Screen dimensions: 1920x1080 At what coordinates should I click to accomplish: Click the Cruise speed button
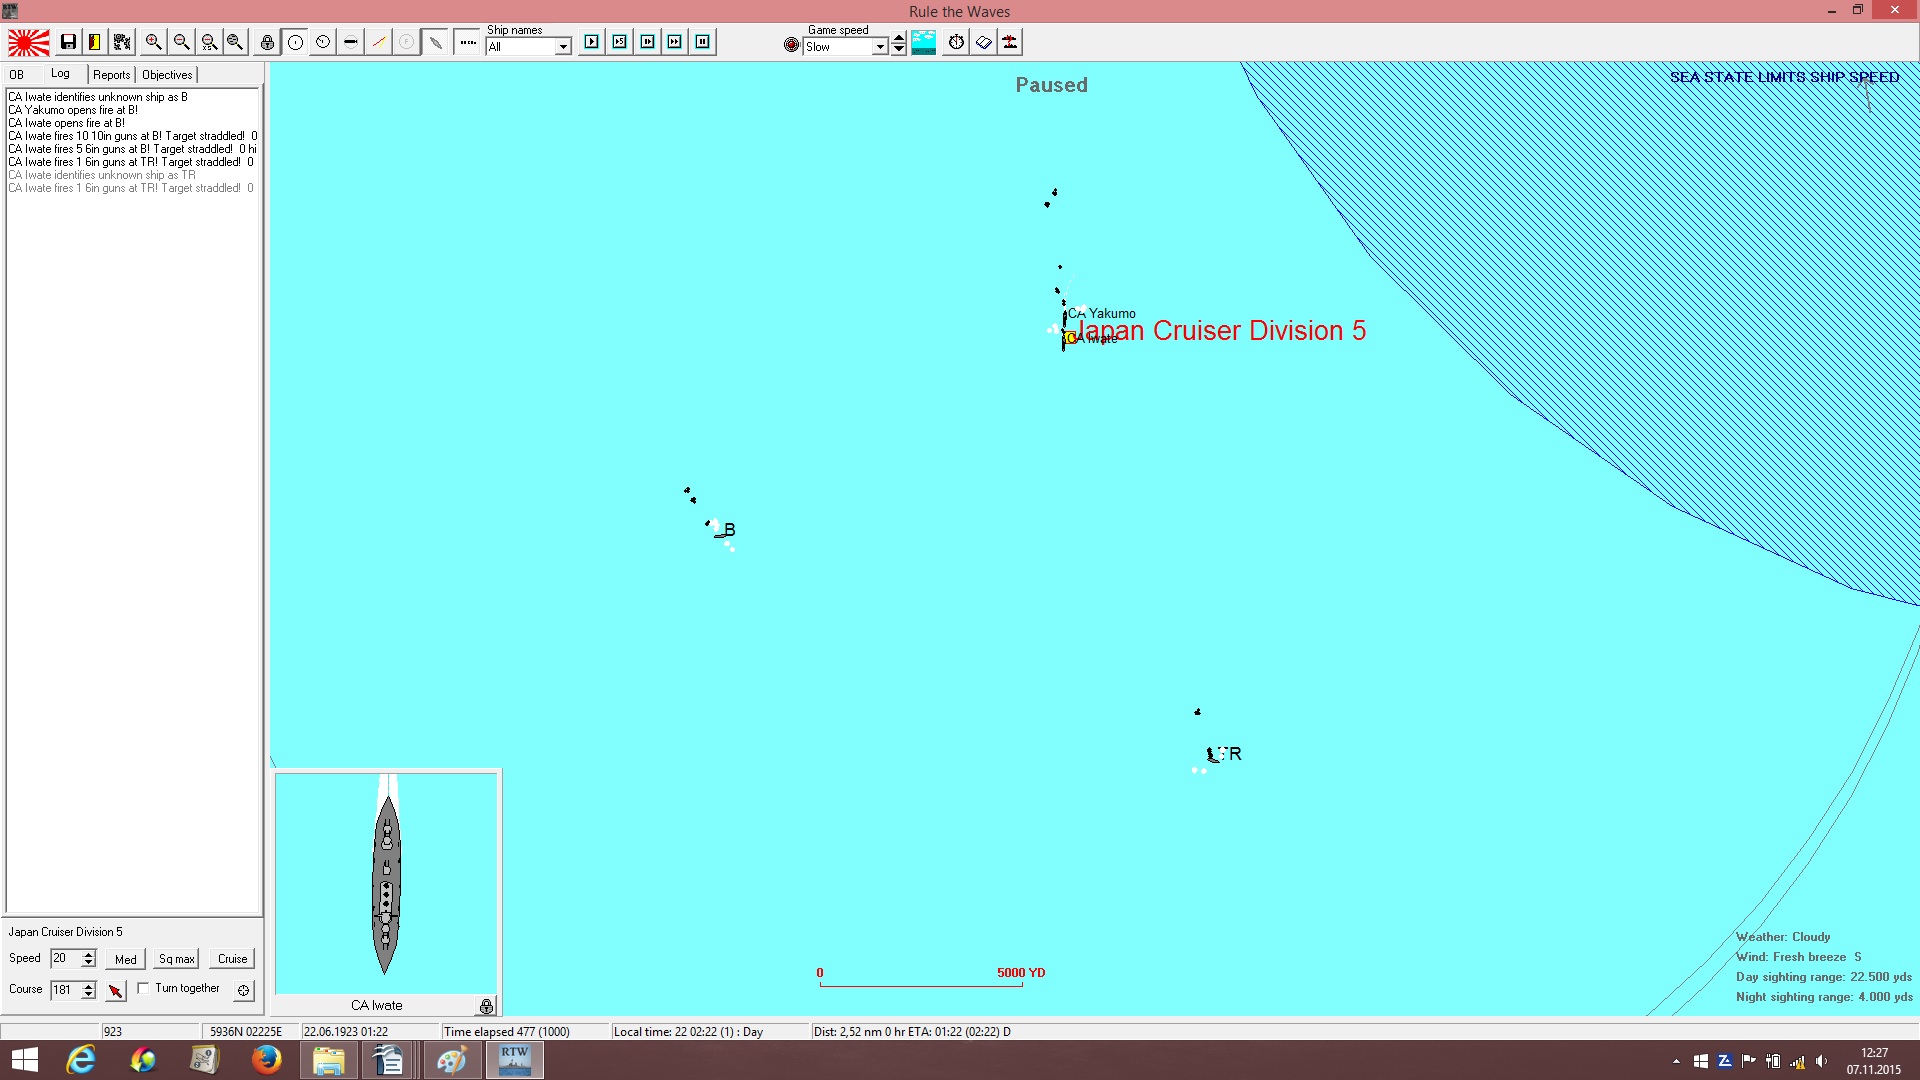pyautogui.click(x=233, y=959)
